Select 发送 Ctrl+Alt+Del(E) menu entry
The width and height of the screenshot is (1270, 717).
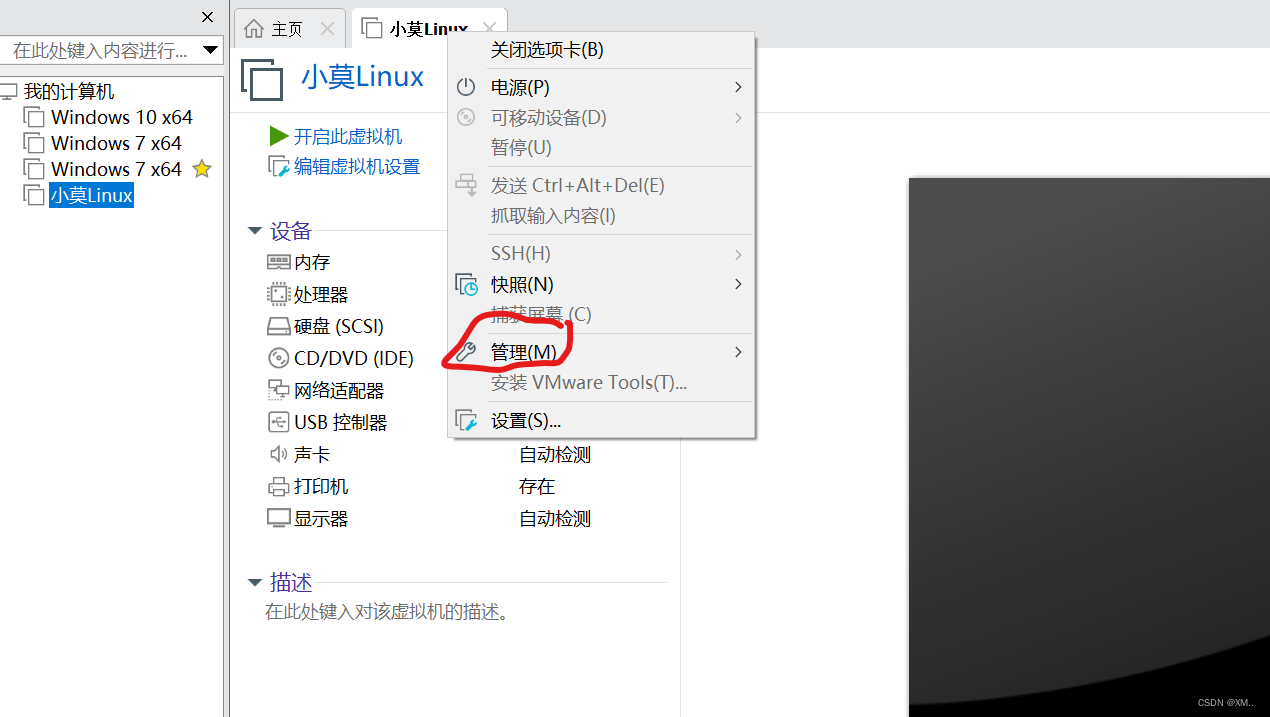[601, 185]
